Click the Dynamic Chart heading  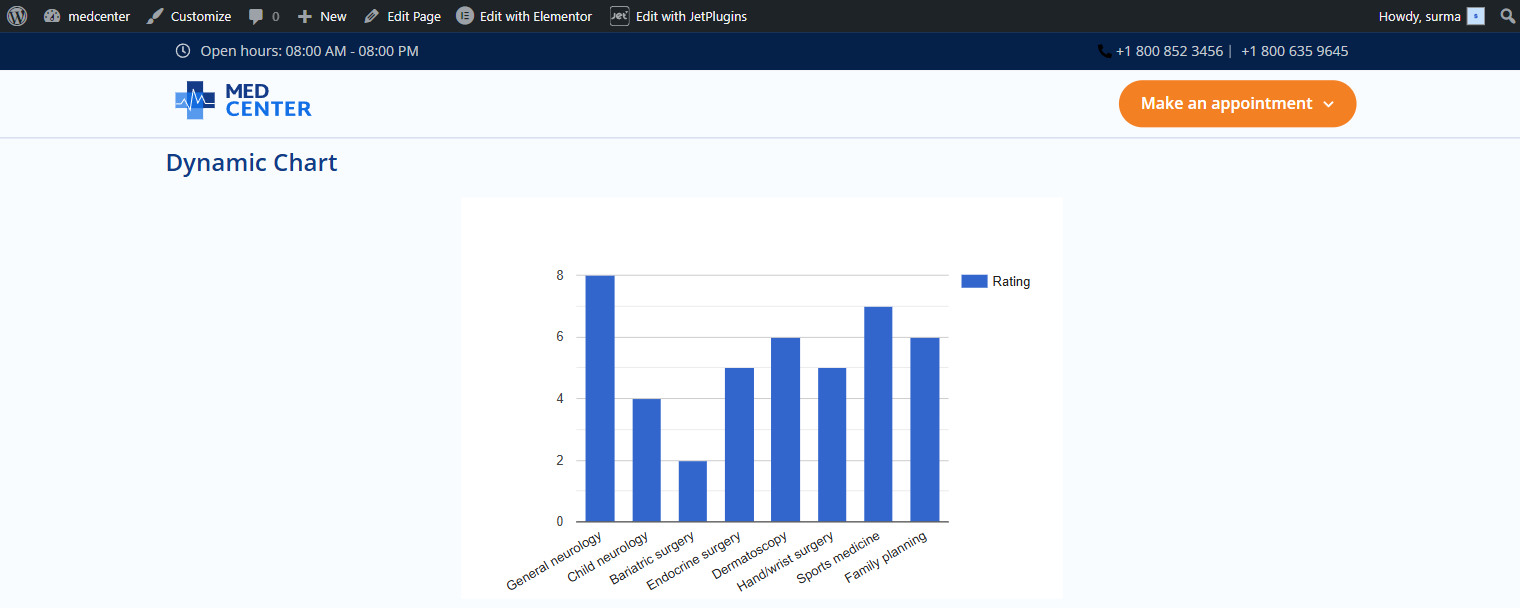point(252,163)
